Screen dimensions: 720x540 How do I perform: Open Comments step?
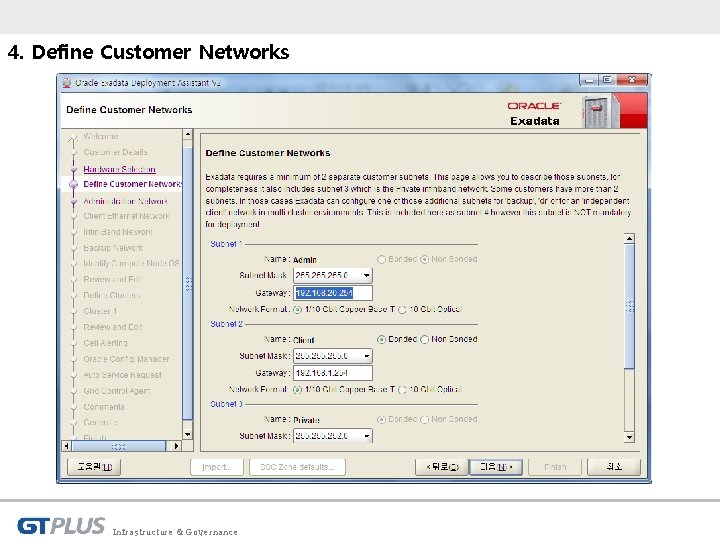coord(104,407)
